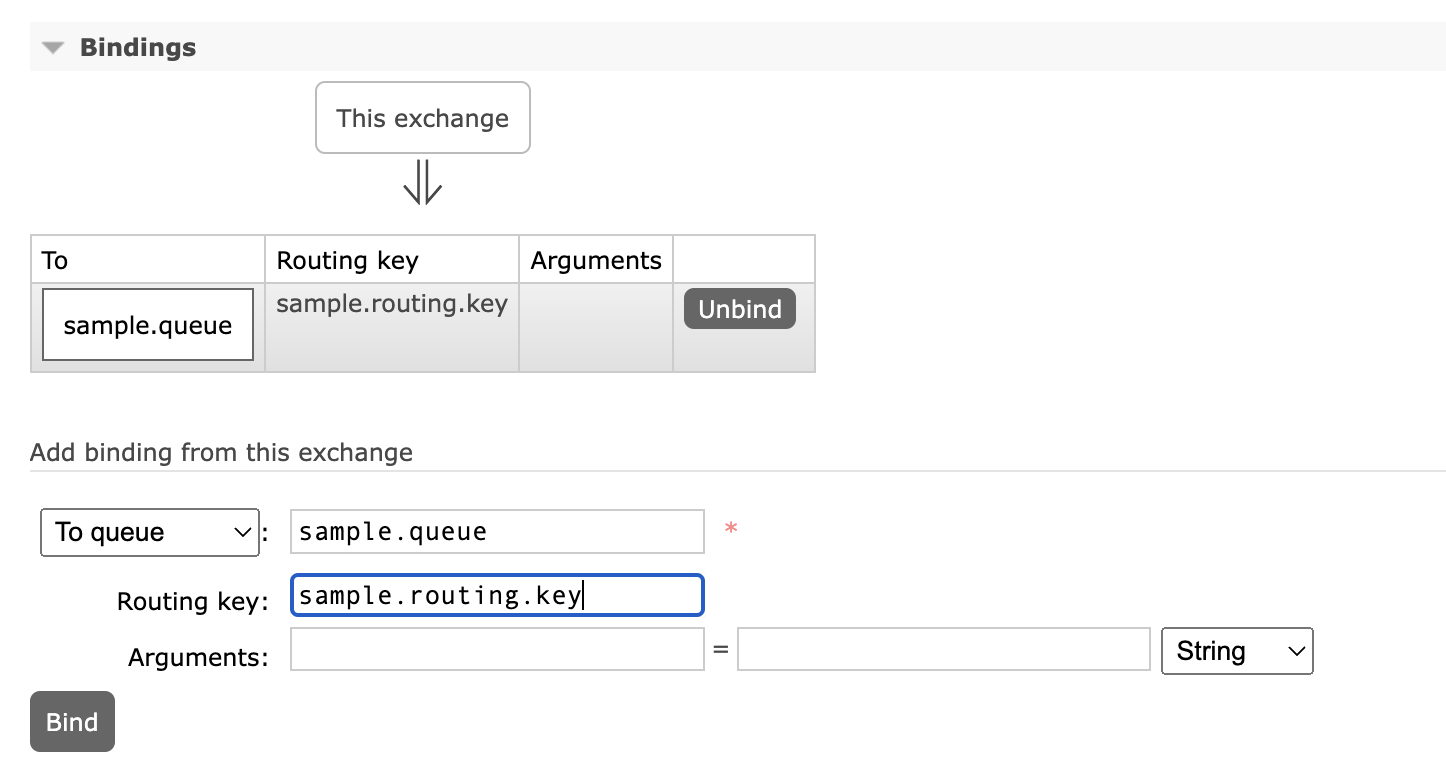This screenshot has height=778, width=1446.
Task: Select the Routing key input field
Action: (x=496, y=595)
